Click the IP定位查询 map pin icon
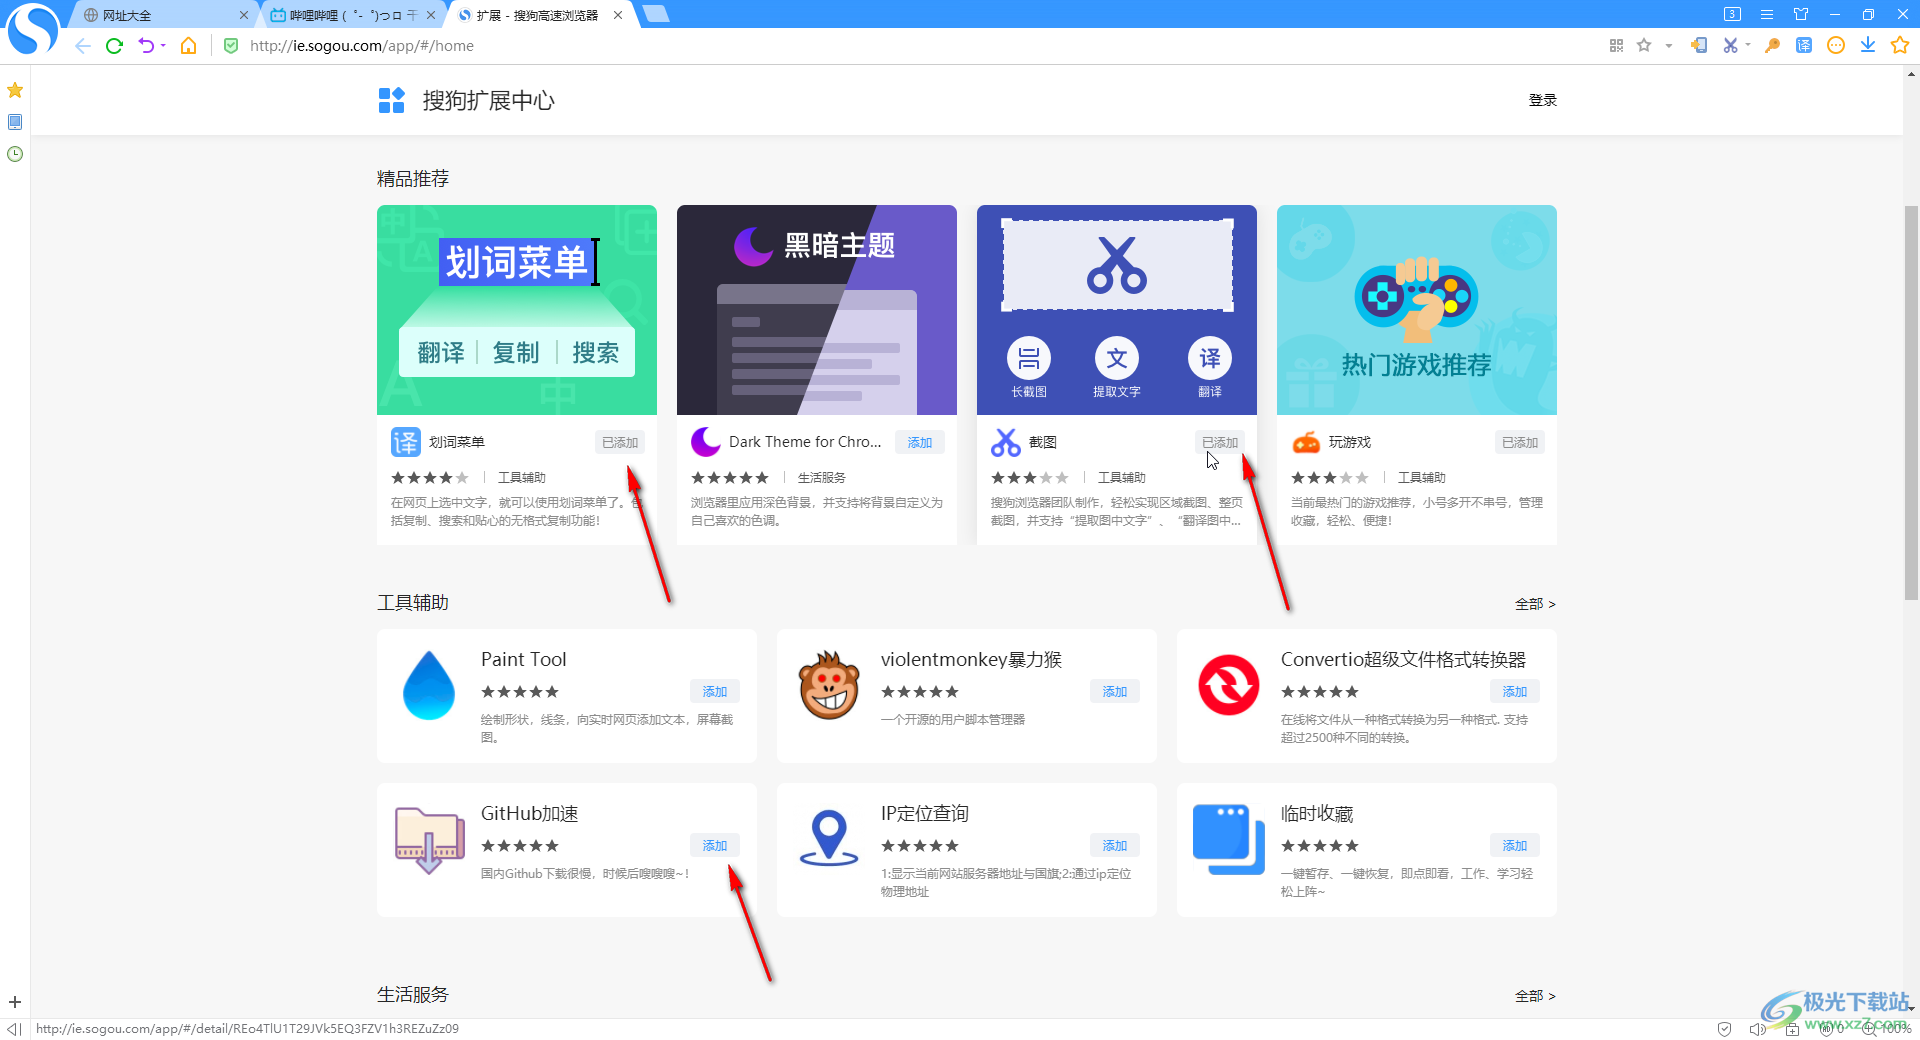Screen dimensions: 1920x1040 [x=829, y=837]
